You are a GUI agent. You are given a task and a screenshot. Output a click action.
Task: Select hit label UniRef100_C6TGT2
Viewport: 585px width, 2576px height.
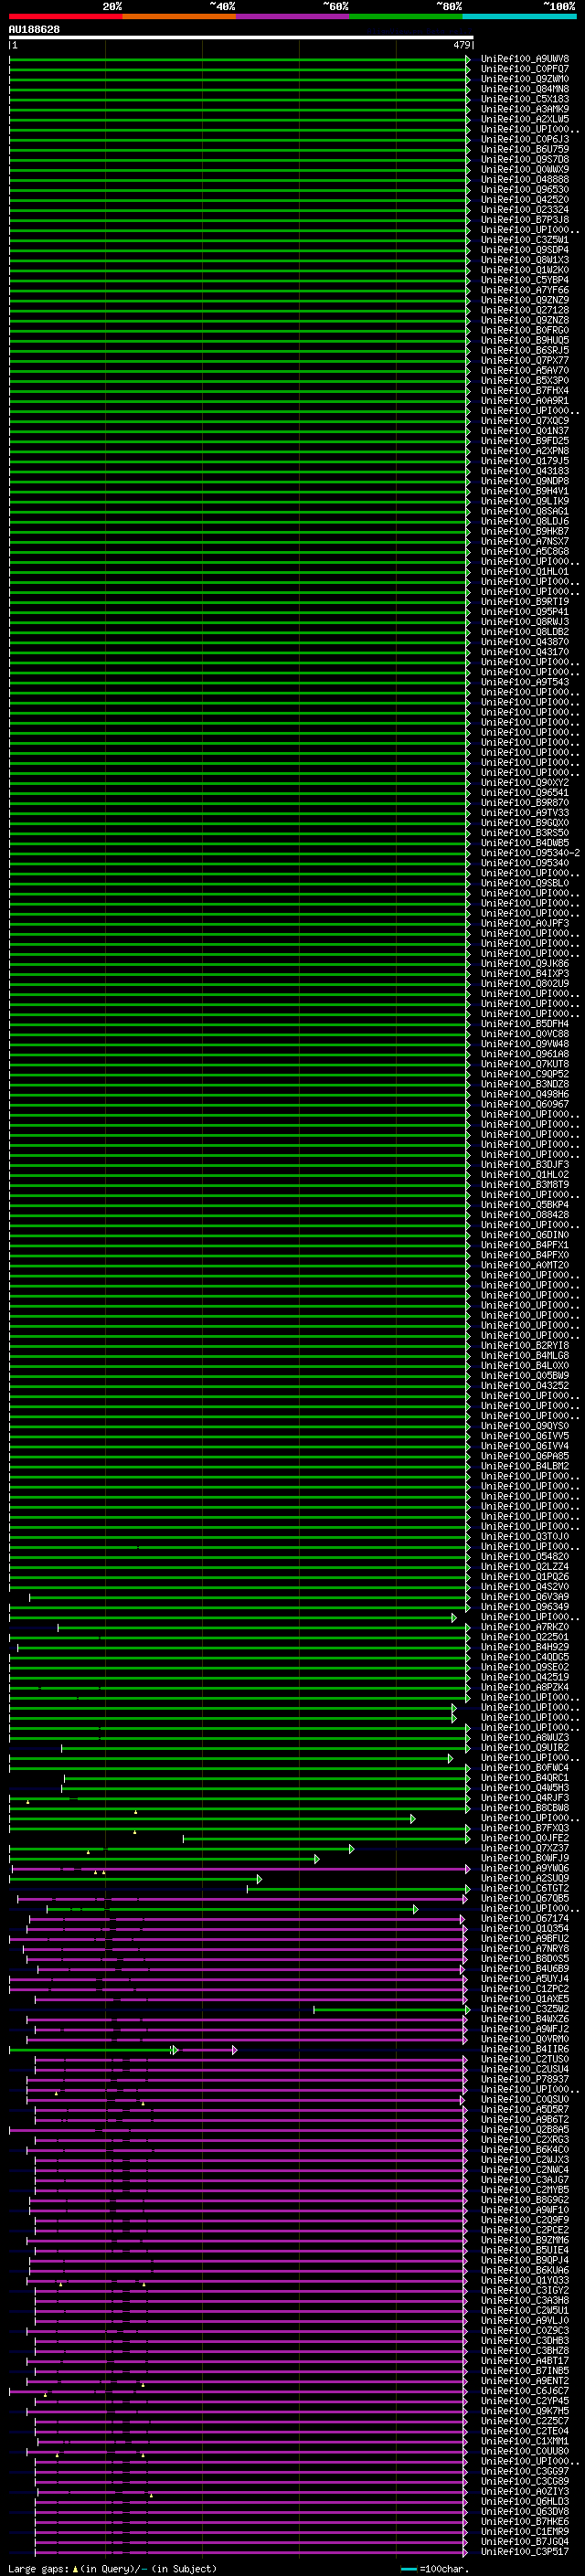click(x=525, y=1889)
